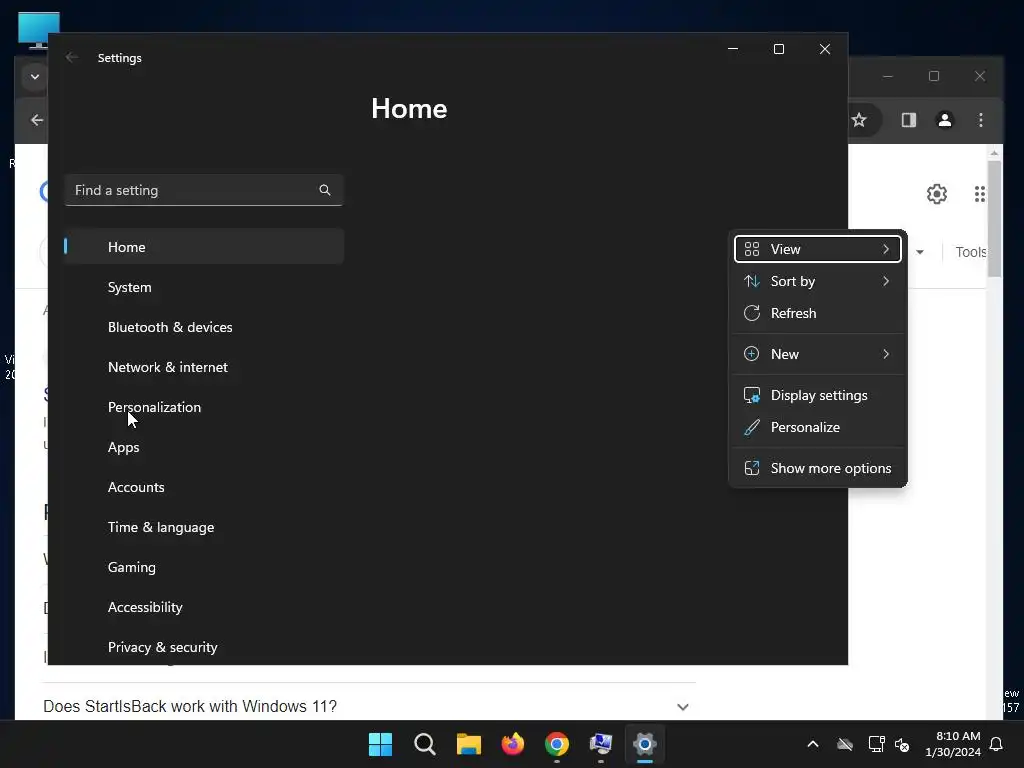Open Chrome three-dot menu
This screenshot has height=768, width=1024.
981,120
